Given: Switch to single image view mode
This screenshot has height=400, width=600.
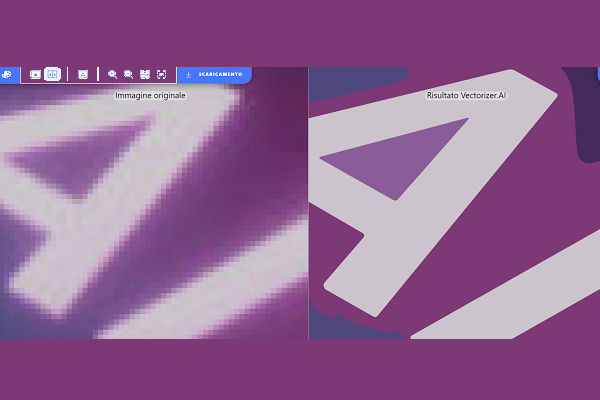Looking at the screenshot, I should point(35,74).
